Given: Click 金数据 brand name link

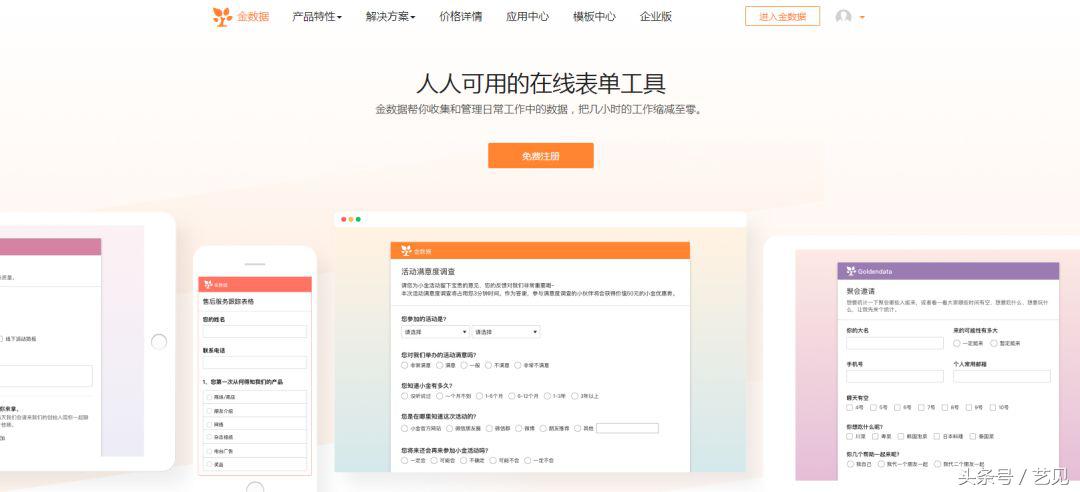Looking at the screenshot, I should pos(253,17).
